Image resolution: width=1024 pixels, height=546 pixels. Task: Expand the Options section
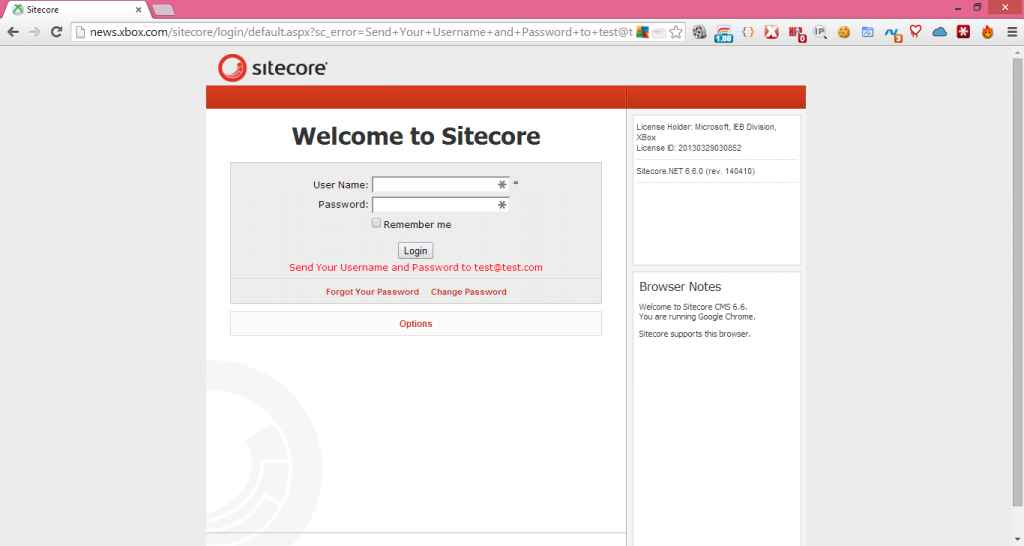pos(415,324)
